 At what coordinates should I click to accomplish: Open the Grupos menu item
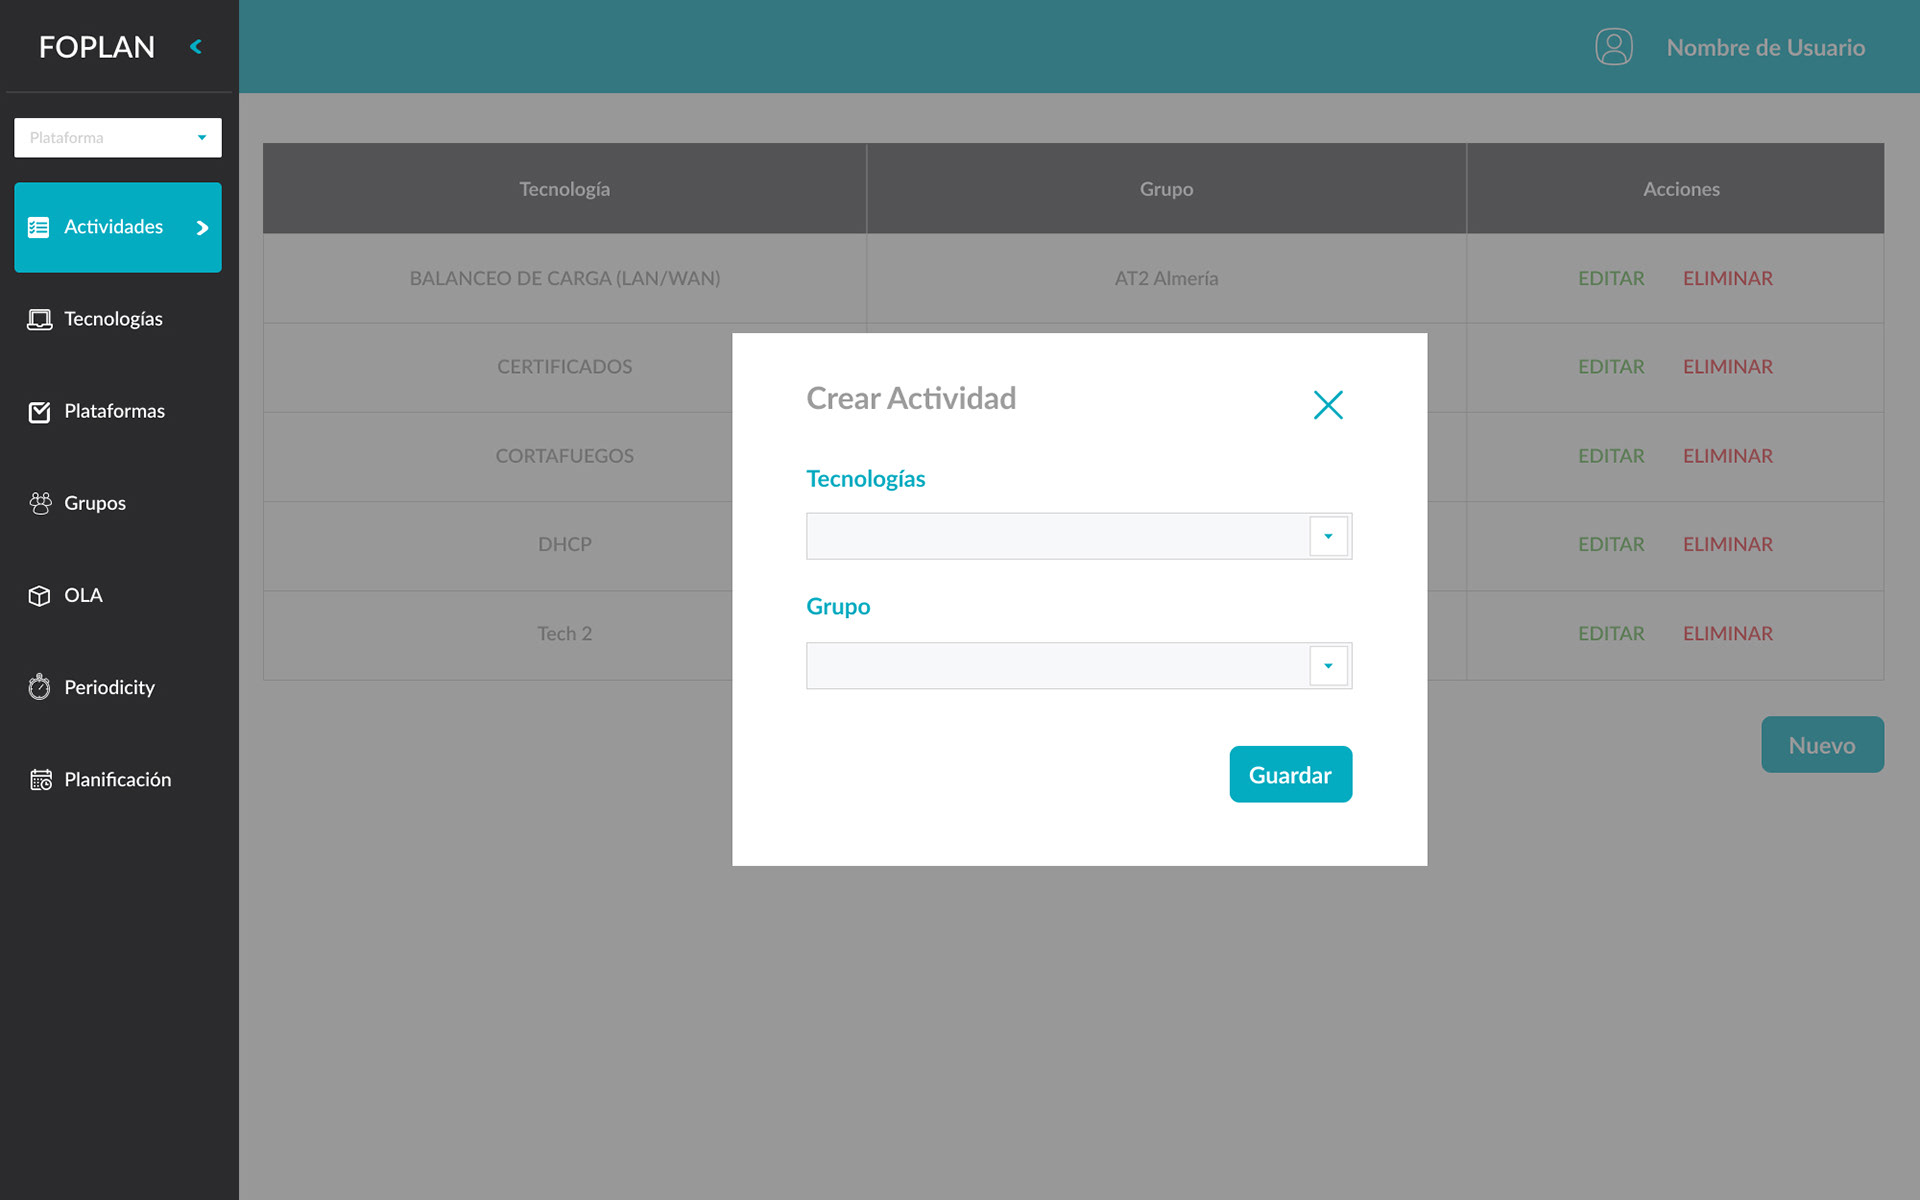(x=95, y=503)
